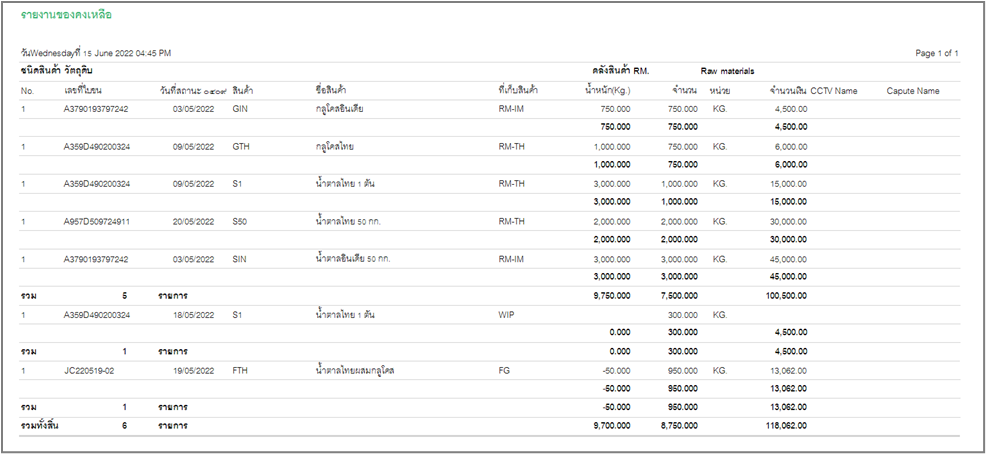This screenshot has height=454, width=986.
Task: Click the ชื่อสินค้า column header
Action: pos(337,91)
